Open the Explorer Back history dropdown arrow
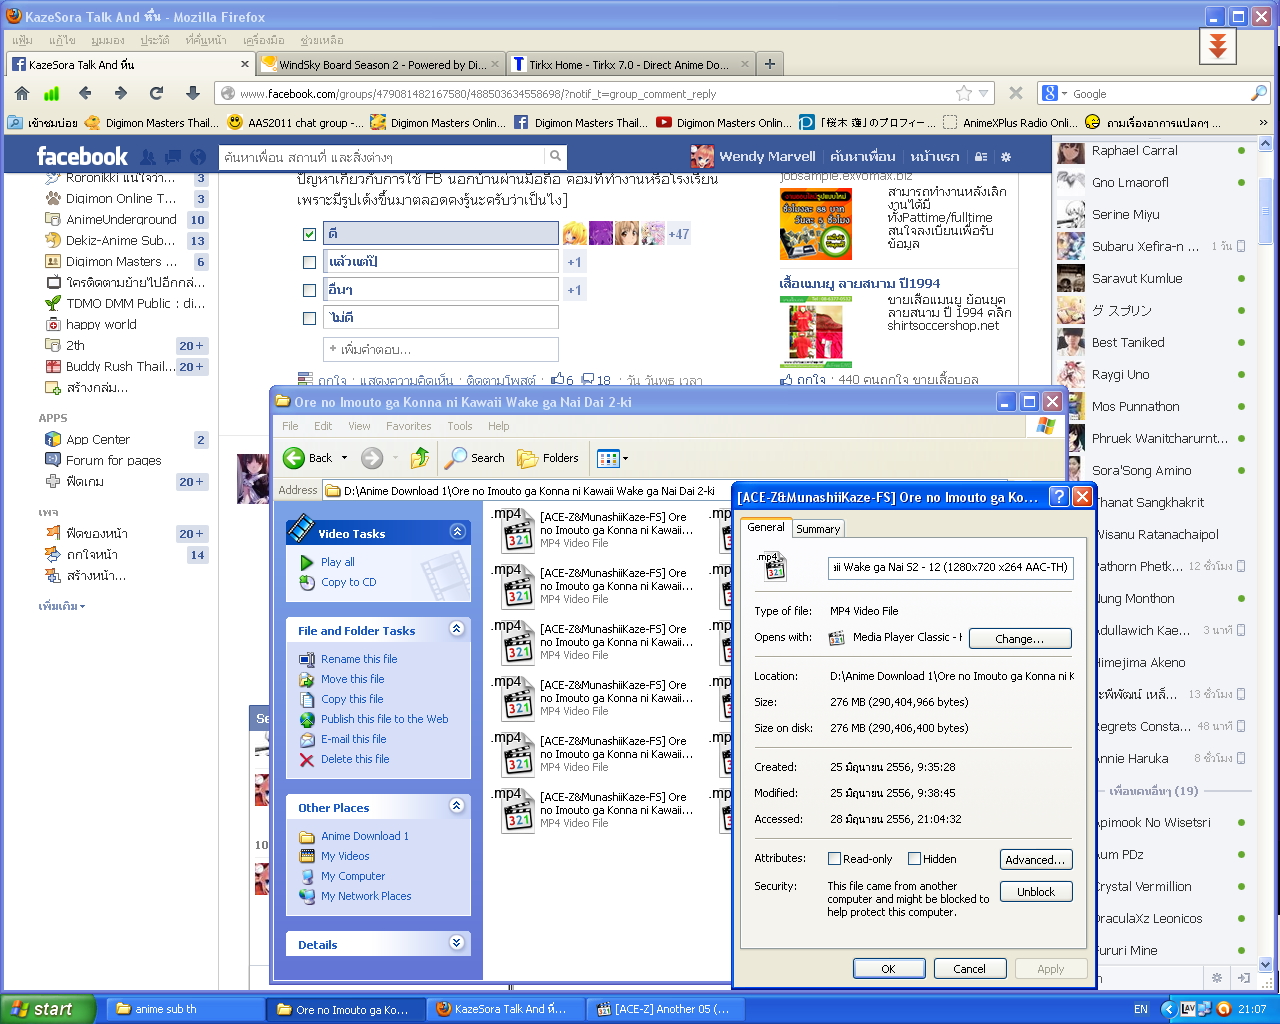This screenshot has height=1024, width=1280. (344, 458)
